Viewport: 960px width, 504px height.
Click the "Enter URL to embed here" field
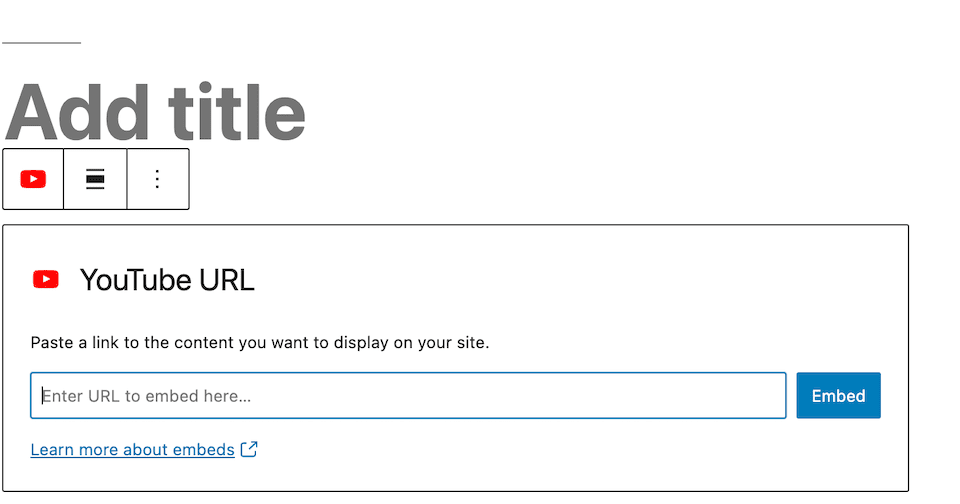408,396
